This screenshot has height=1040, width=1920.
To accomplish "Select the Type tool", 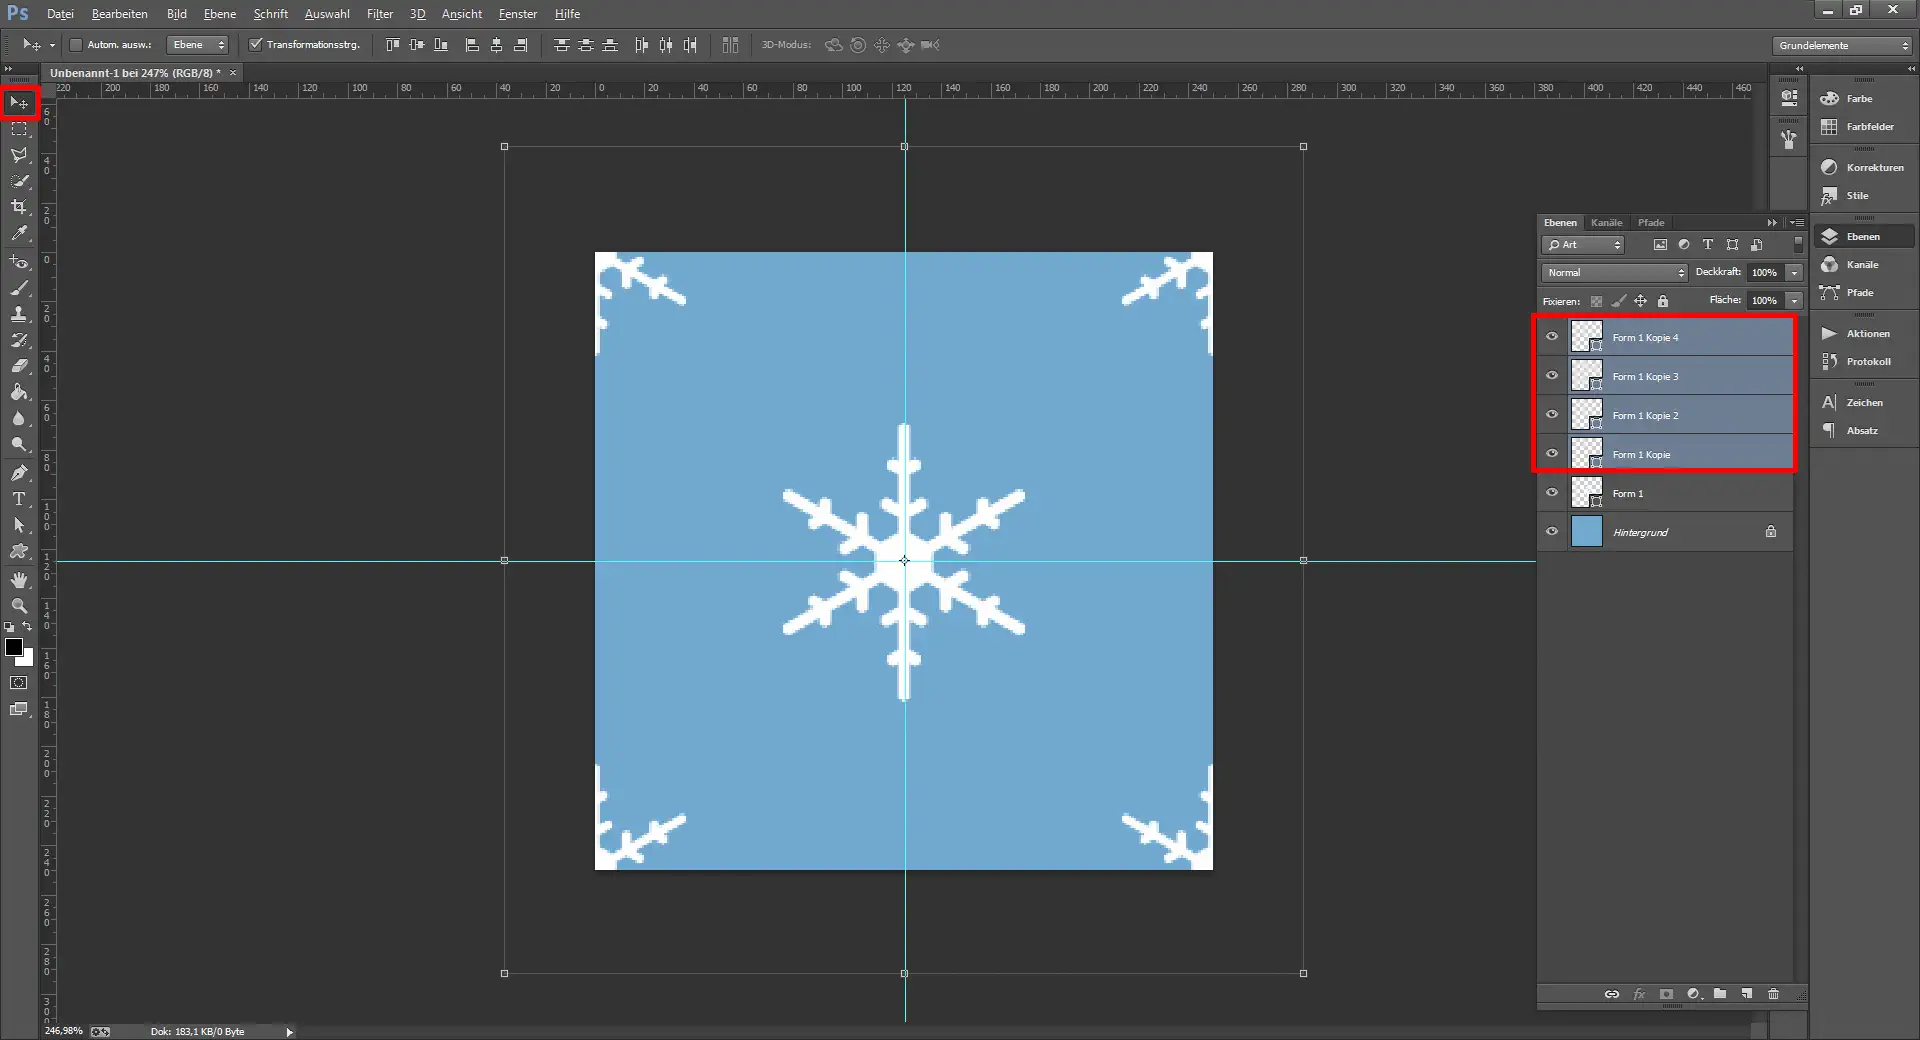I will [x=19, y=499].
